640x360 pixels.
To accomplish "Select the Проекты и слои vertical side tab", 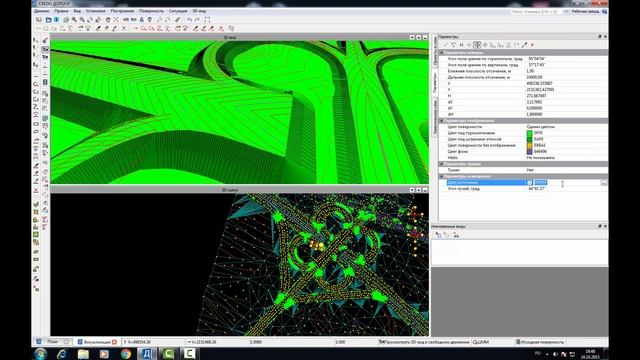I will (x=435, y=51).
